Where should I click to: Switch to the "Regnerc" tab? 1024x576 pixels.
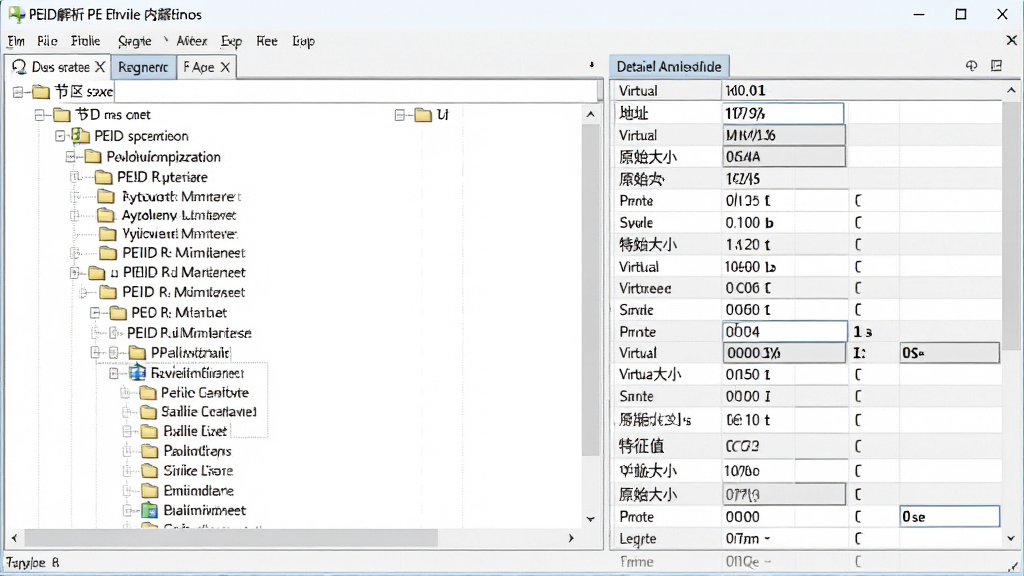tap(143, 67)
